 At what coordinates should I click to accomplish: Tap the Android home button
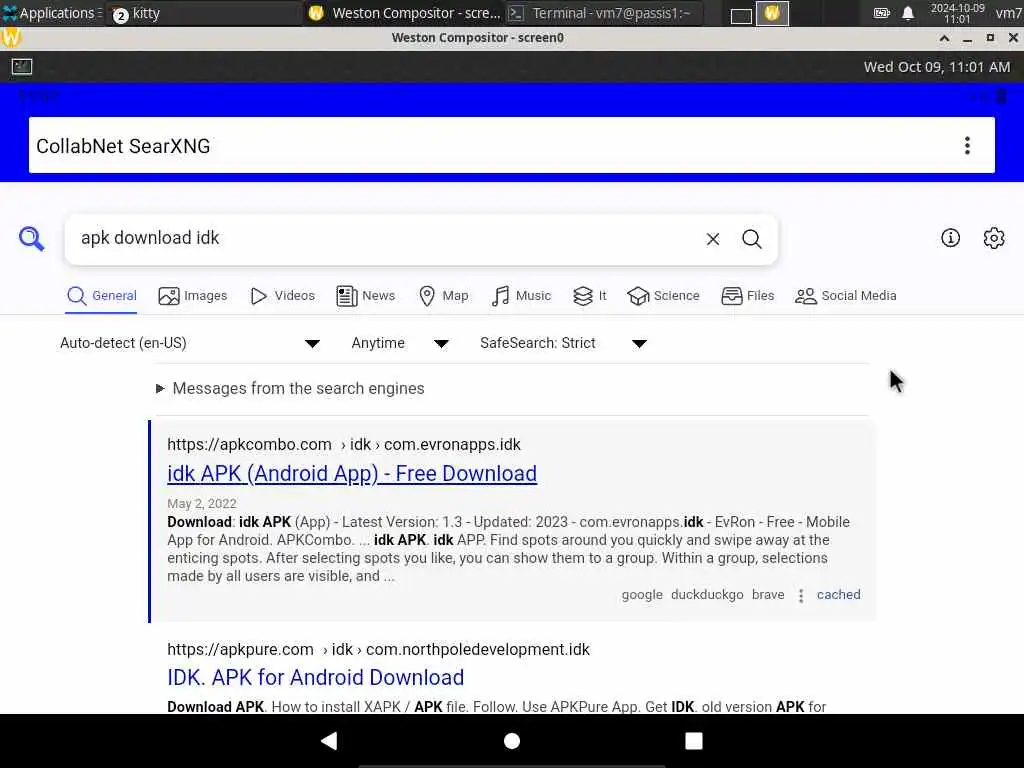pyautogui.click(x=512, y=741)
